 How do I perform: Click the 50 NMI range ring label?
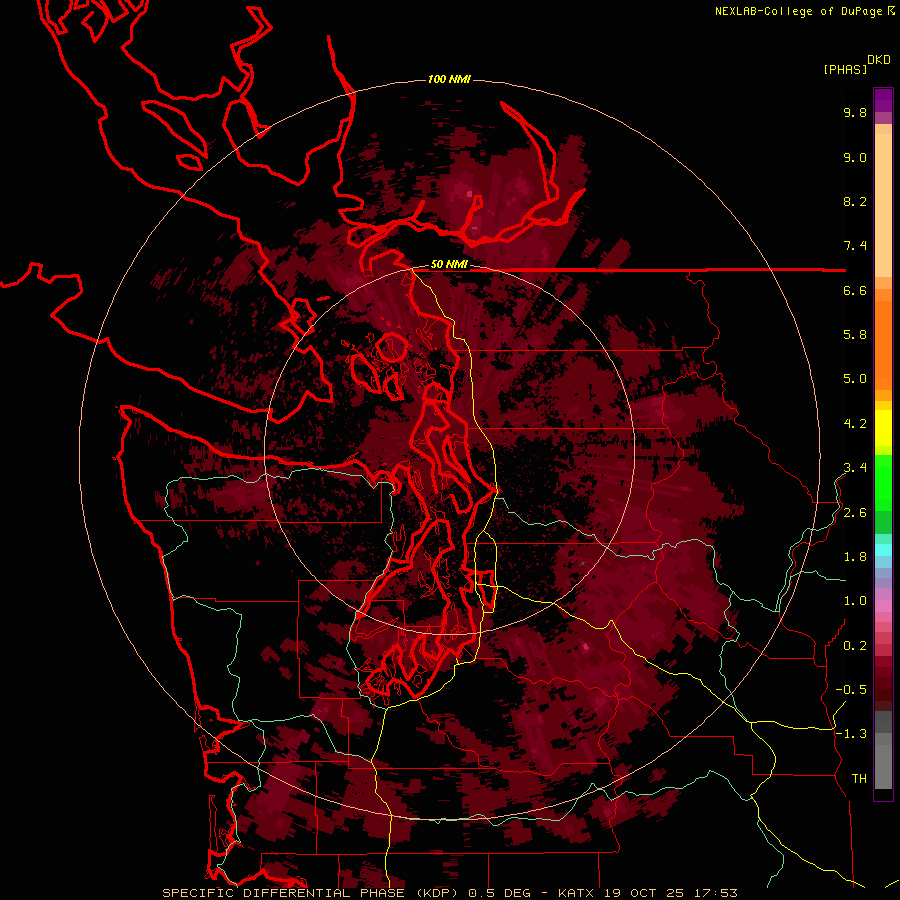(x=449, y=264)
